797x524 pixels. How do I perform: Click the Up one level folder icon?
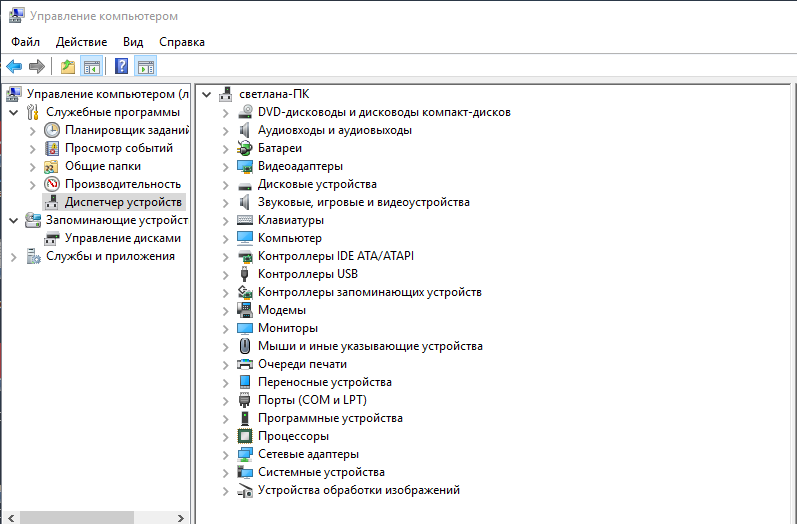tap(68, 67)
